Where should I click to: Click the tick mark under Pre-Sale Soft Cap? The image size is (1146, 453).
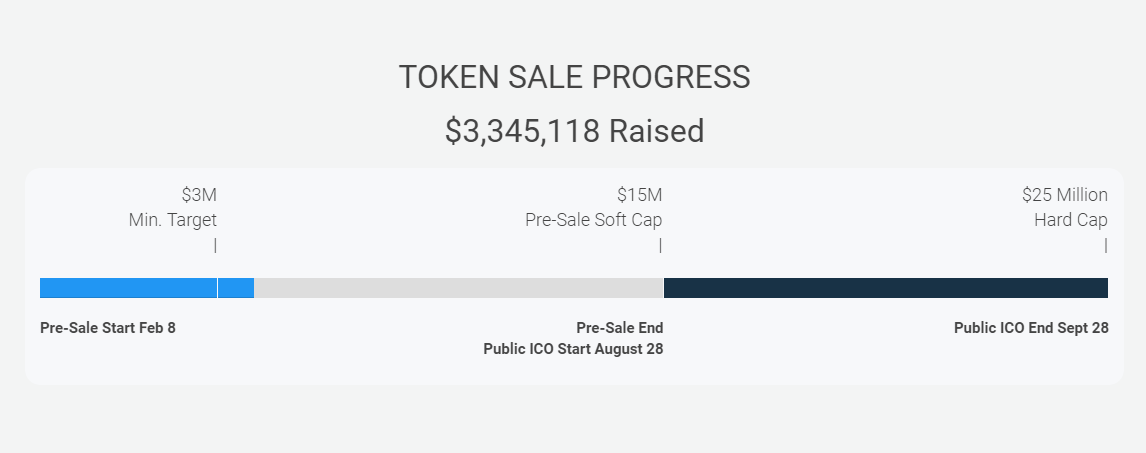(660, 246)
